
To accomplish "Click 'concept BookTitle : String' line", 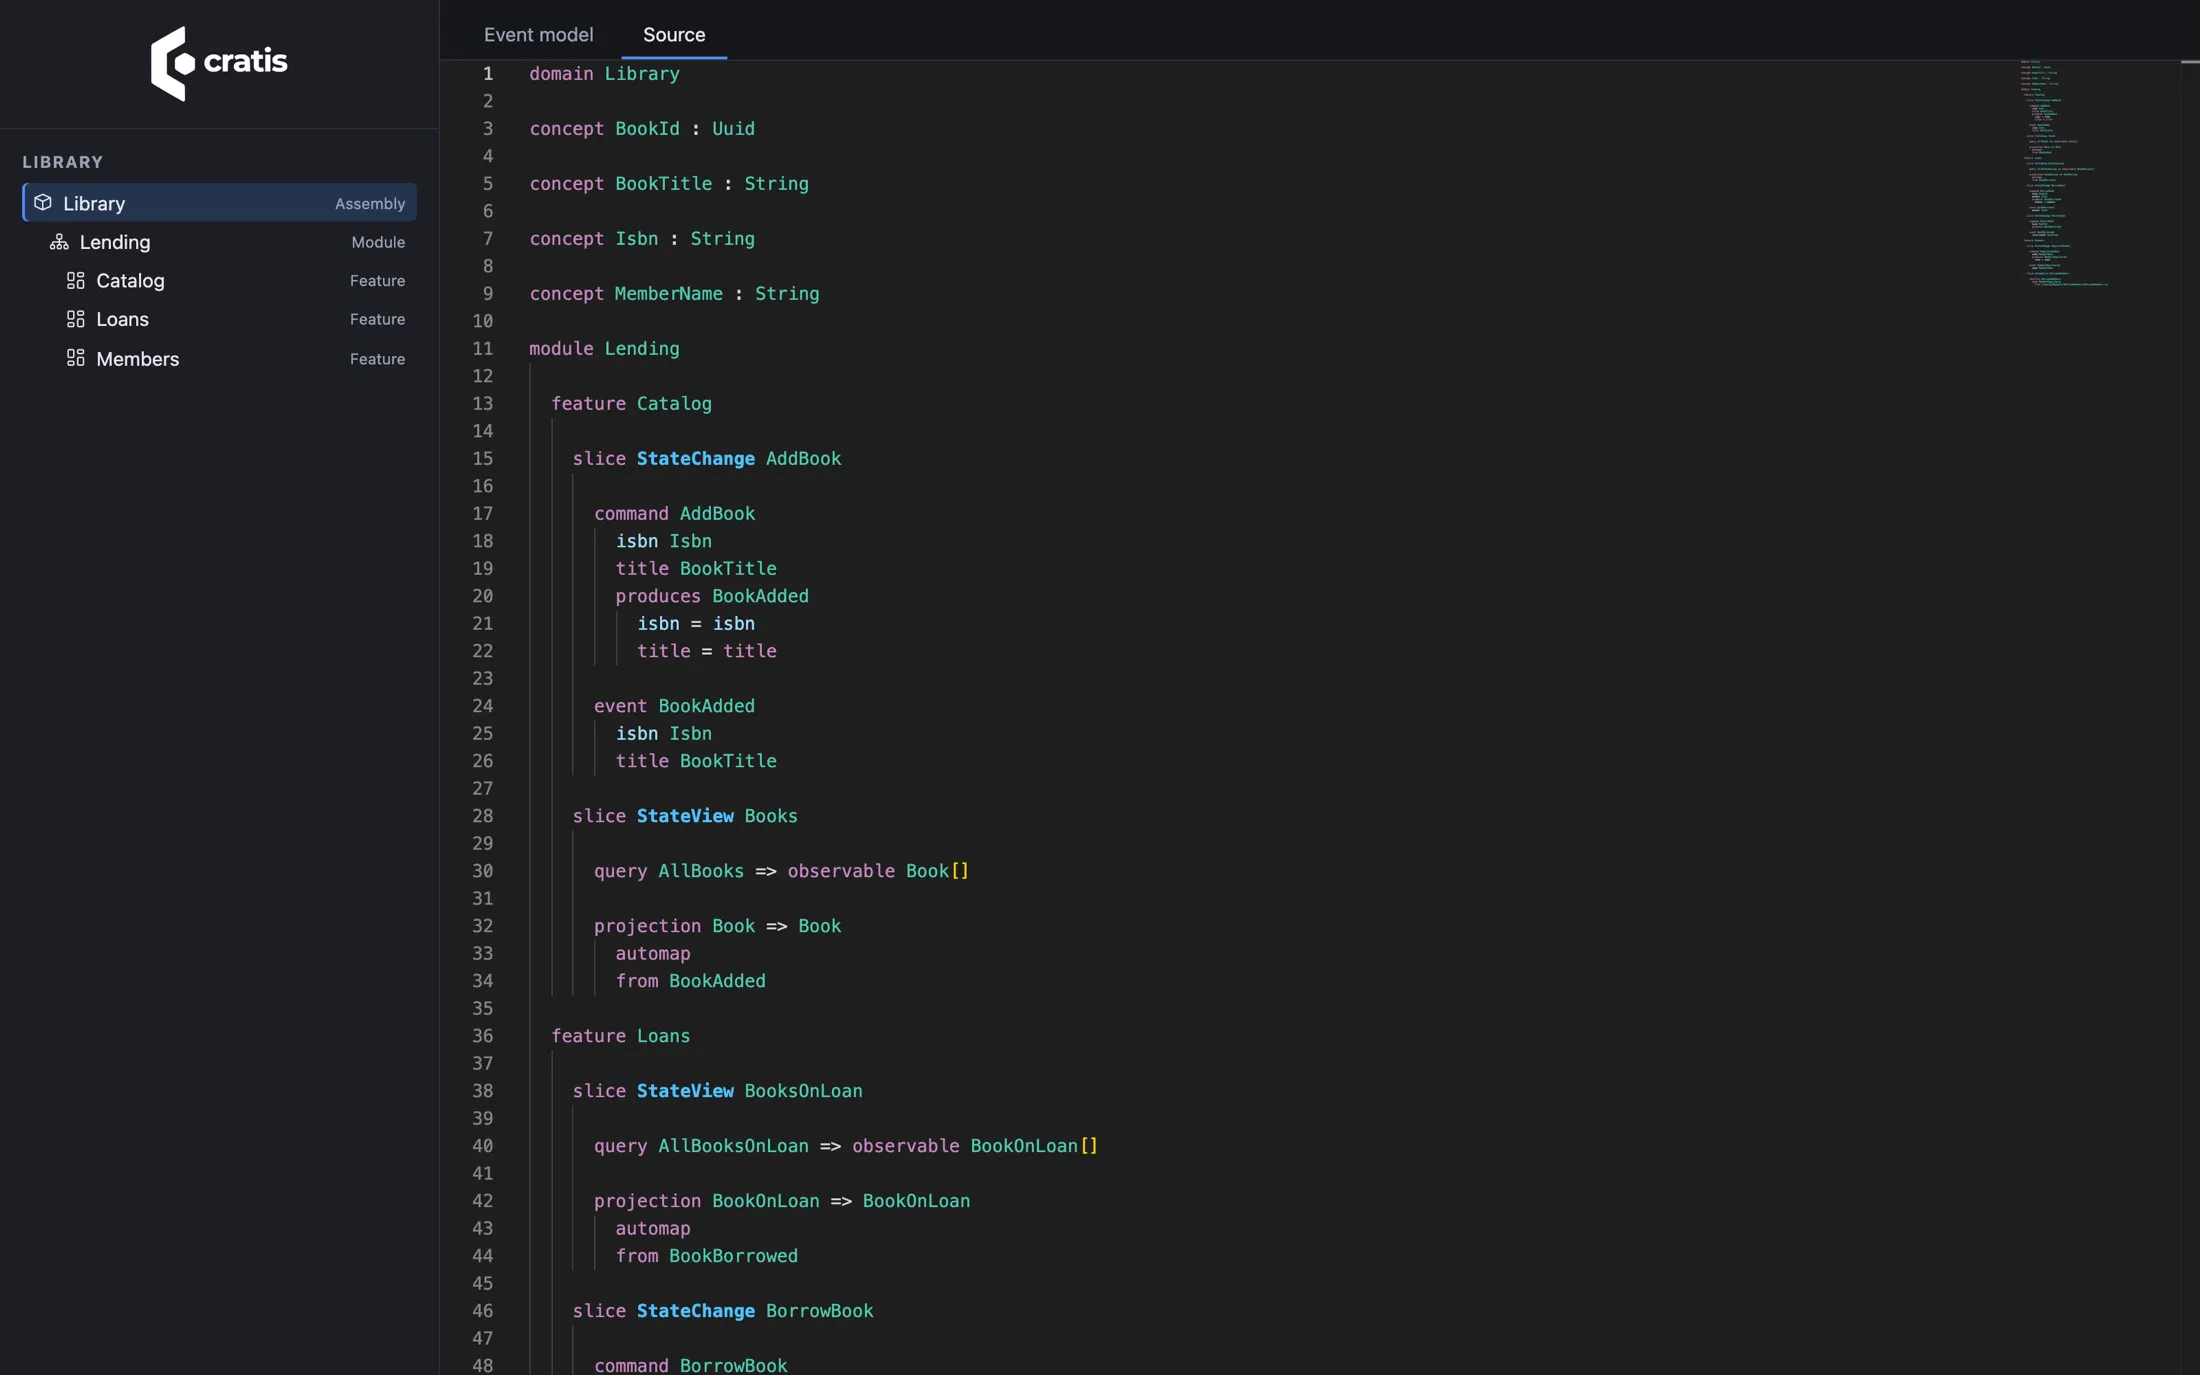I will pos(669,184).
